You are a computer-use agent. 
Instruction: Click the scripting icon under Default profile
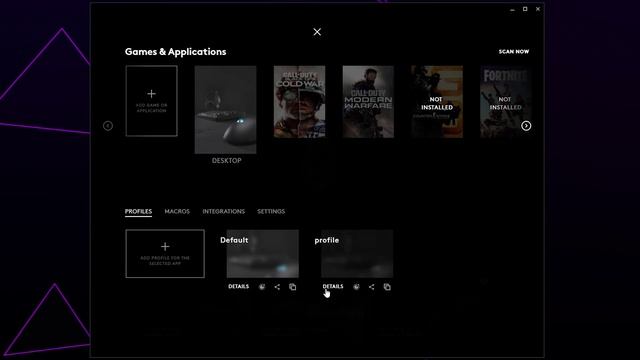point(262,287)
